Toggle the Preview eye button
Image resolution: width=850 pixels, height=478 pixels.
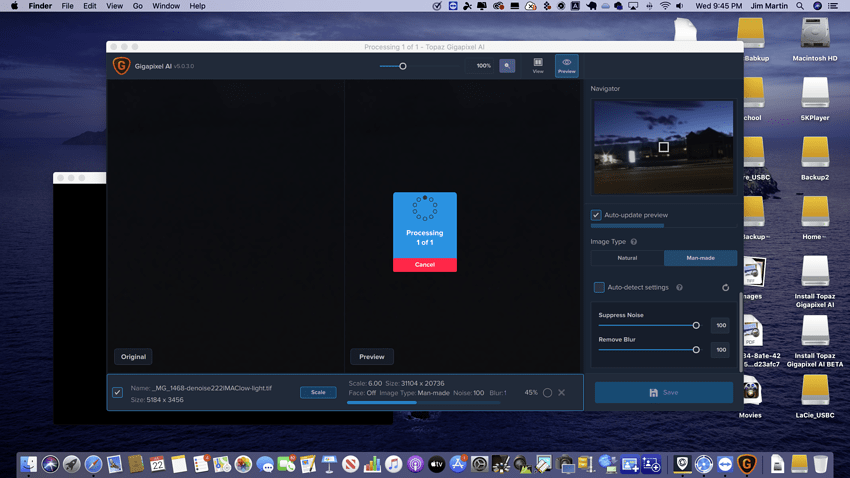[566, 66]
